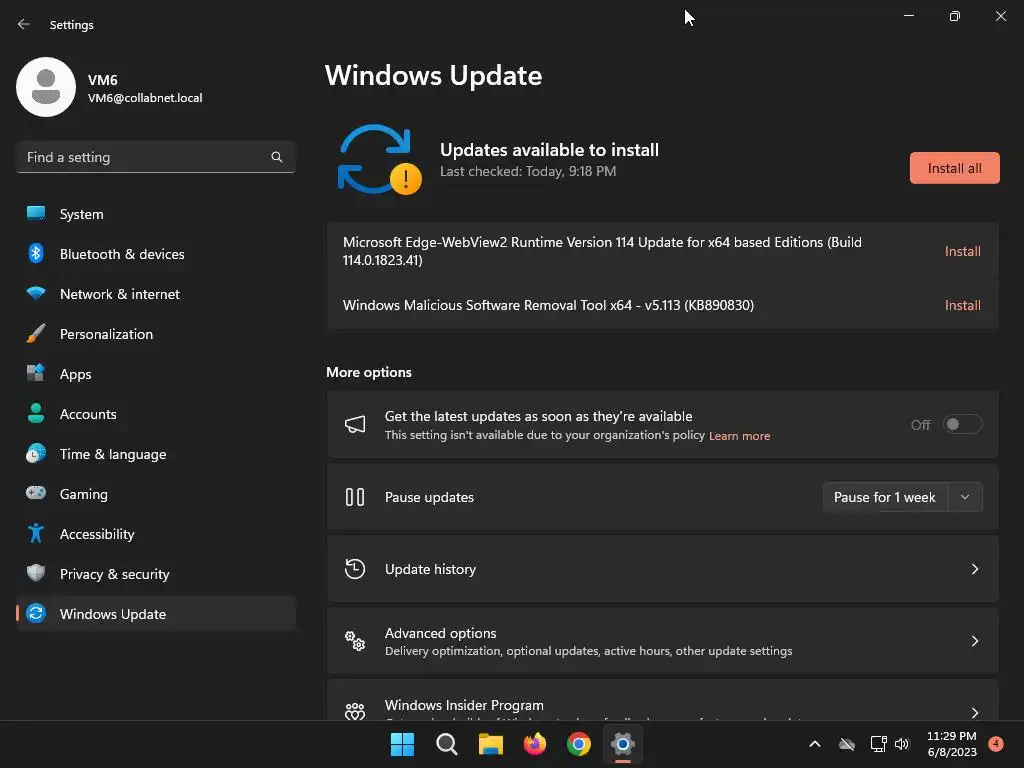This screenshot has height=768, width=1024.
Task: Open Network & internet settings
Action: pyautogui.click(x=156, y=293)
